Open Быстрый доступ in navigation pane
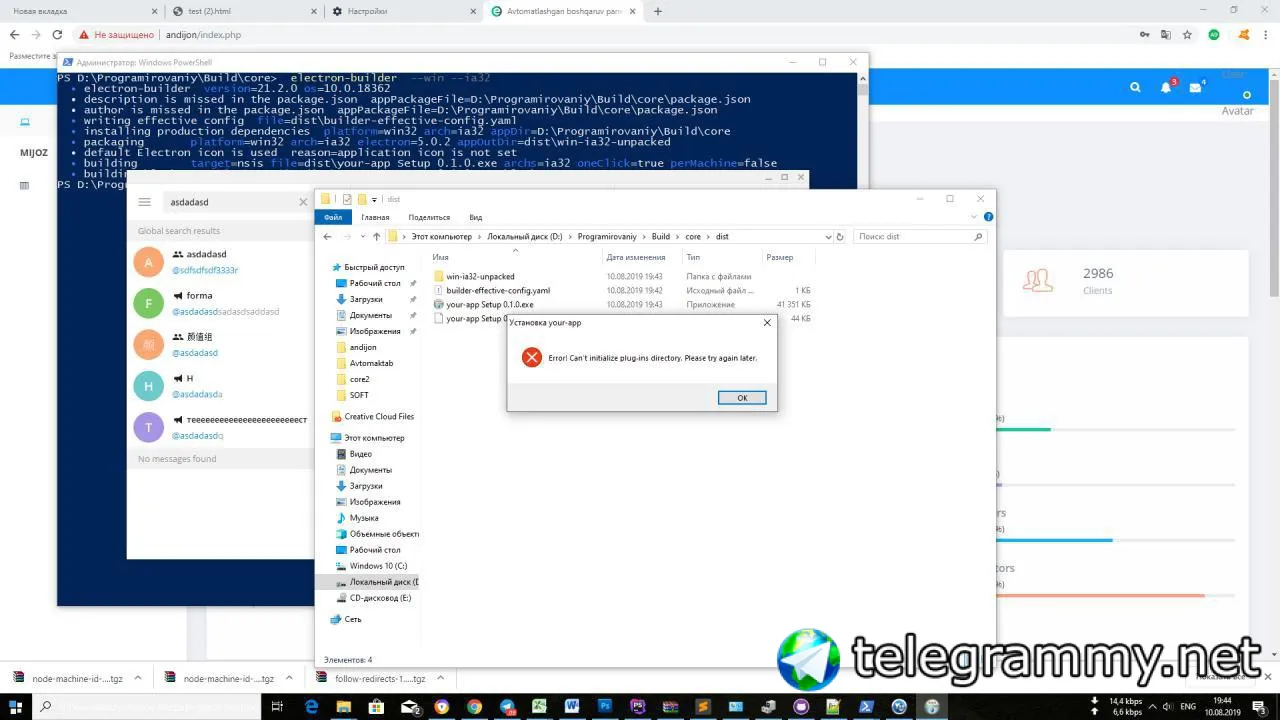 coord(374,267)
